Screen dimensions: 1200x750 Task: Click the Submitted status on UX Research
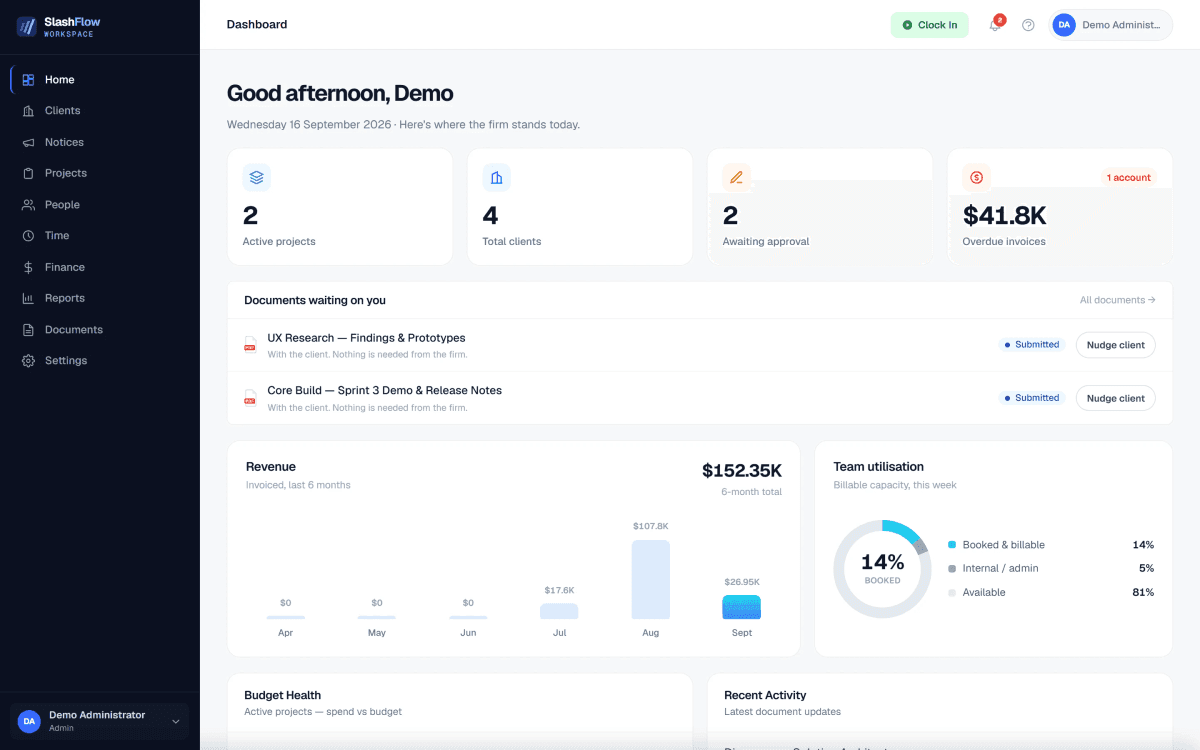click(1031, 344)
